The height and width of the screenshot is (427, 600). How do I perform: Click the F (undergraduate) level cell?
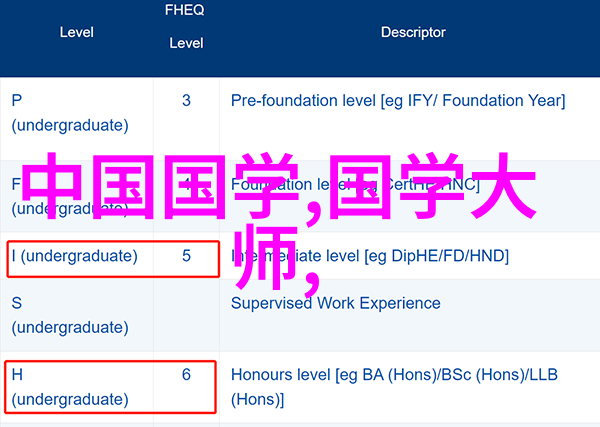tap(70, 196)
